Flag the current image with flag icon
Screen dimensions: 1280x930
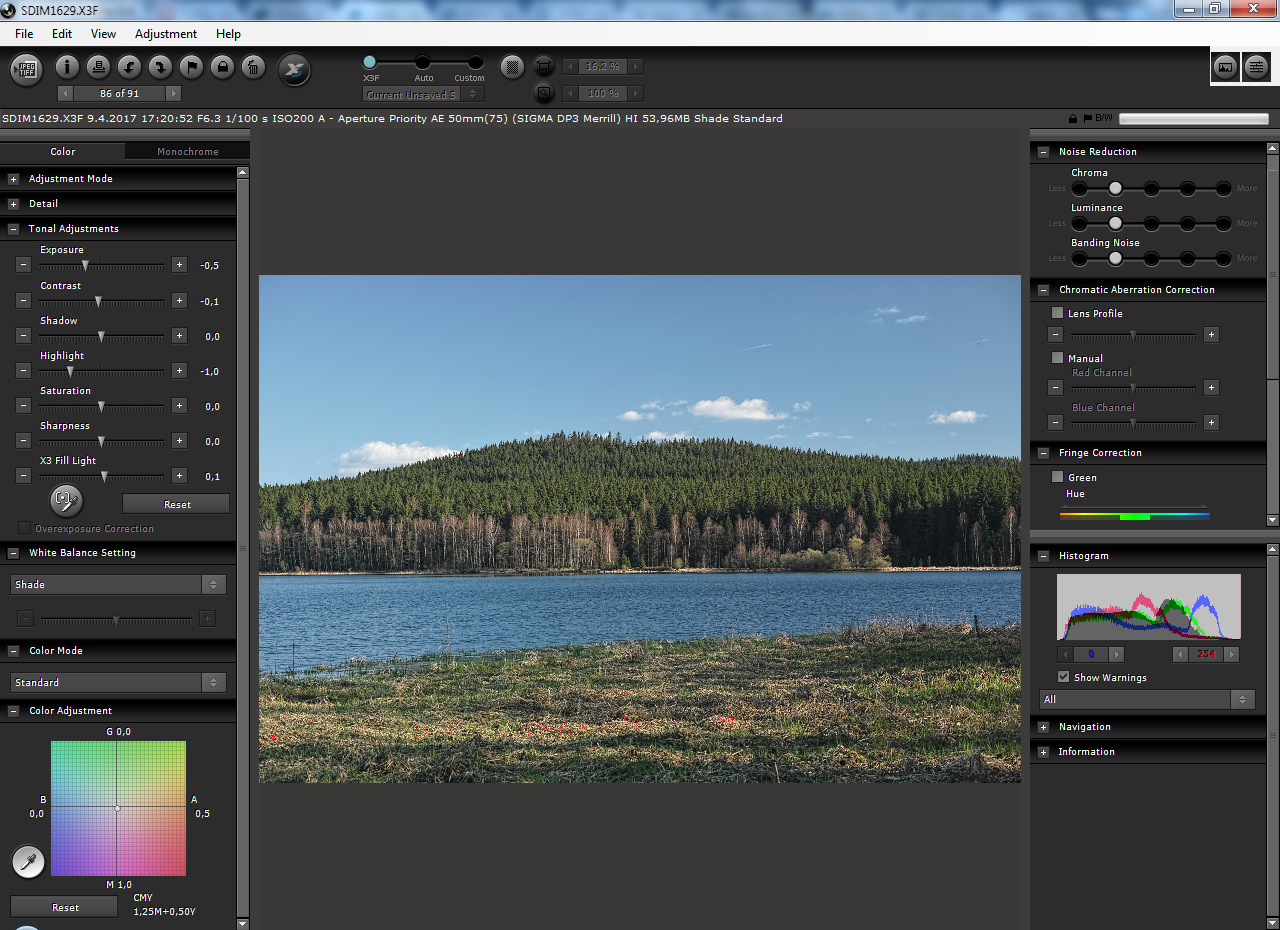tap(191, 68)
